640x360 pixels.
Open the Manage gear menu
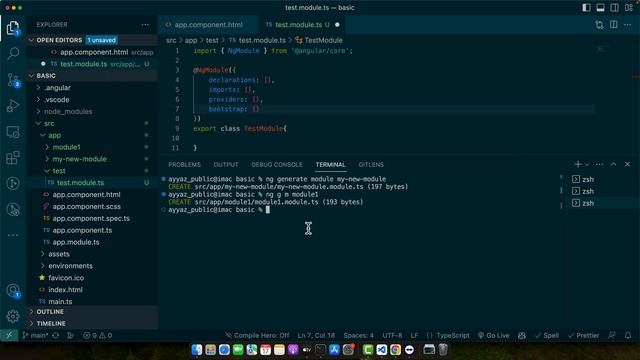click(x=13, y=316)
